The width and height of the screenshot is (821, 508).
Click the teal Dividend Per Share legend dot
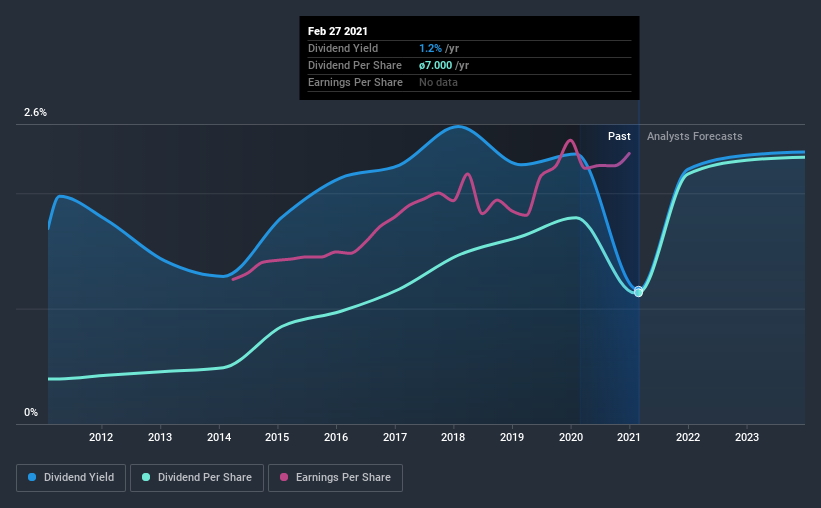[146, 477]
